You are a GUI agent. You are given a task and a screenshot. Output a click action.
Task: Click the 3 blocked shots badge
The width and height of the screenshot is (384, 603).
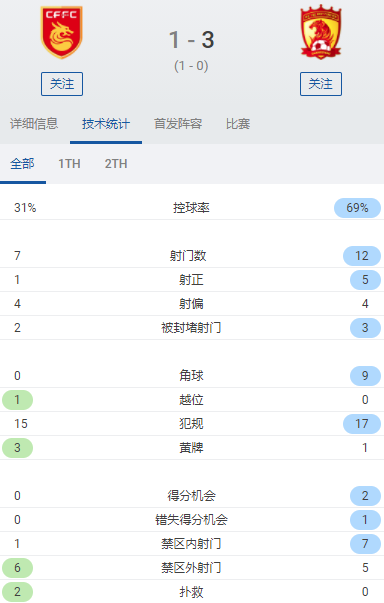pyautogui.click(x=365, y=328)
